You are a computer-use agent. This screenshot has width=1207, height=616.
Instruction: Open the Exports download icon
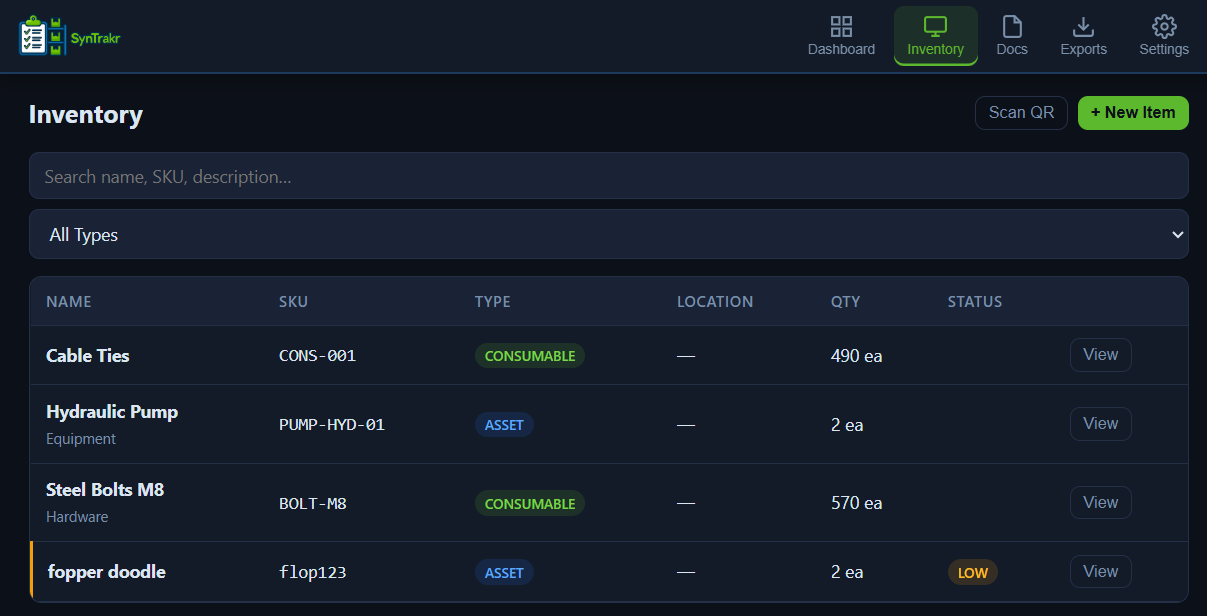click(1083, 26)
